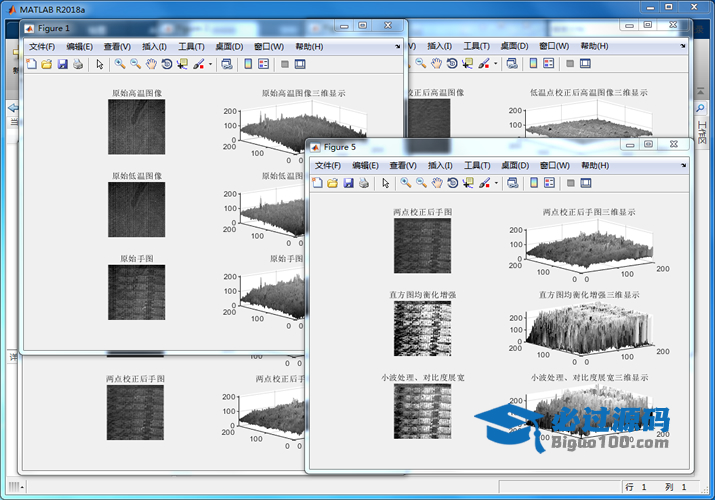Click New Figure icon in Figure 1 toolbar
Image resolution: width=715 pixels, height=500 pixels.
coord(31,64)
